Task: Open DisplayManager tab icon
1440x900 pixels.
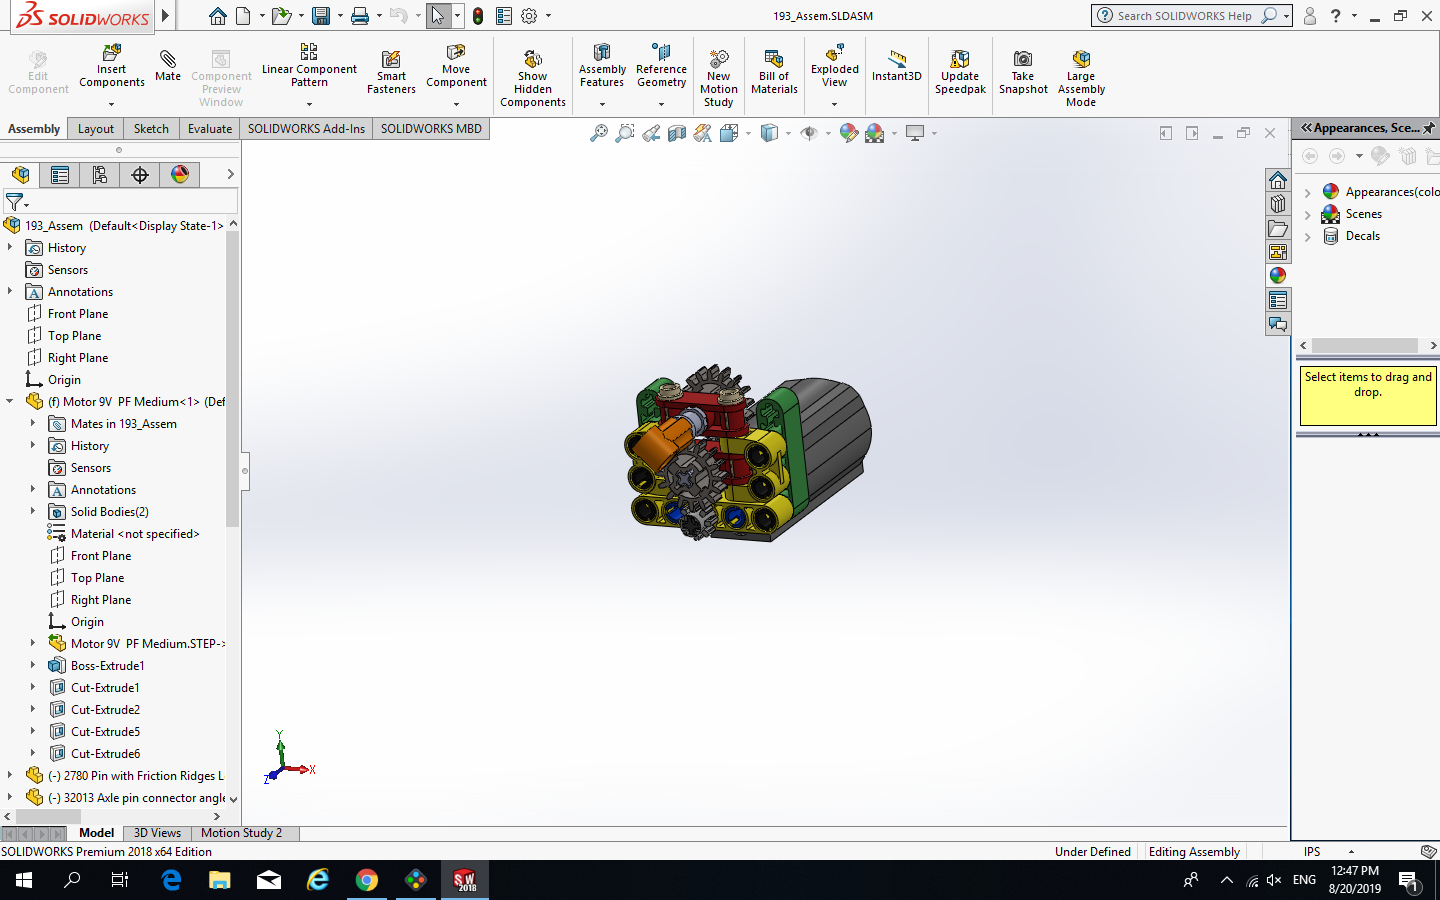Action: coord(180,175)
